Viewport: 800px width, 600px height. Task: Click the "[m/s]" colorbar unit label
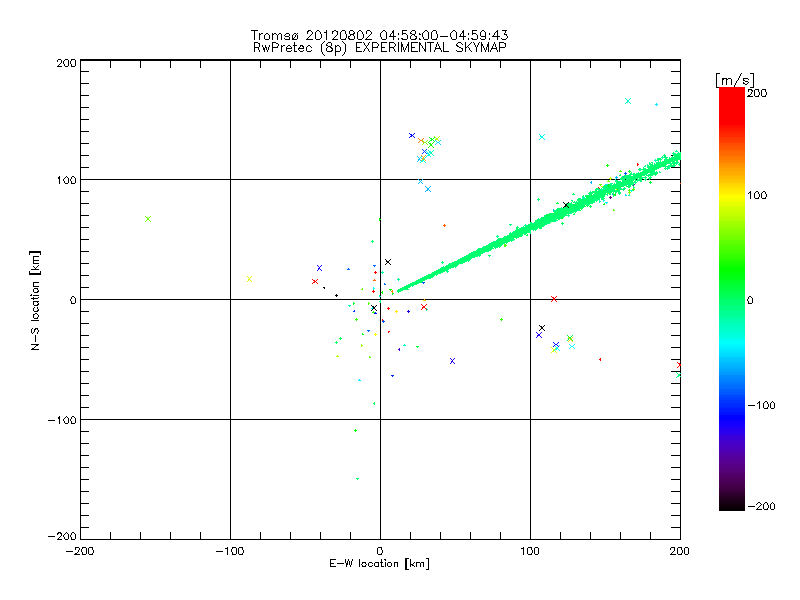tap(735, 80)
